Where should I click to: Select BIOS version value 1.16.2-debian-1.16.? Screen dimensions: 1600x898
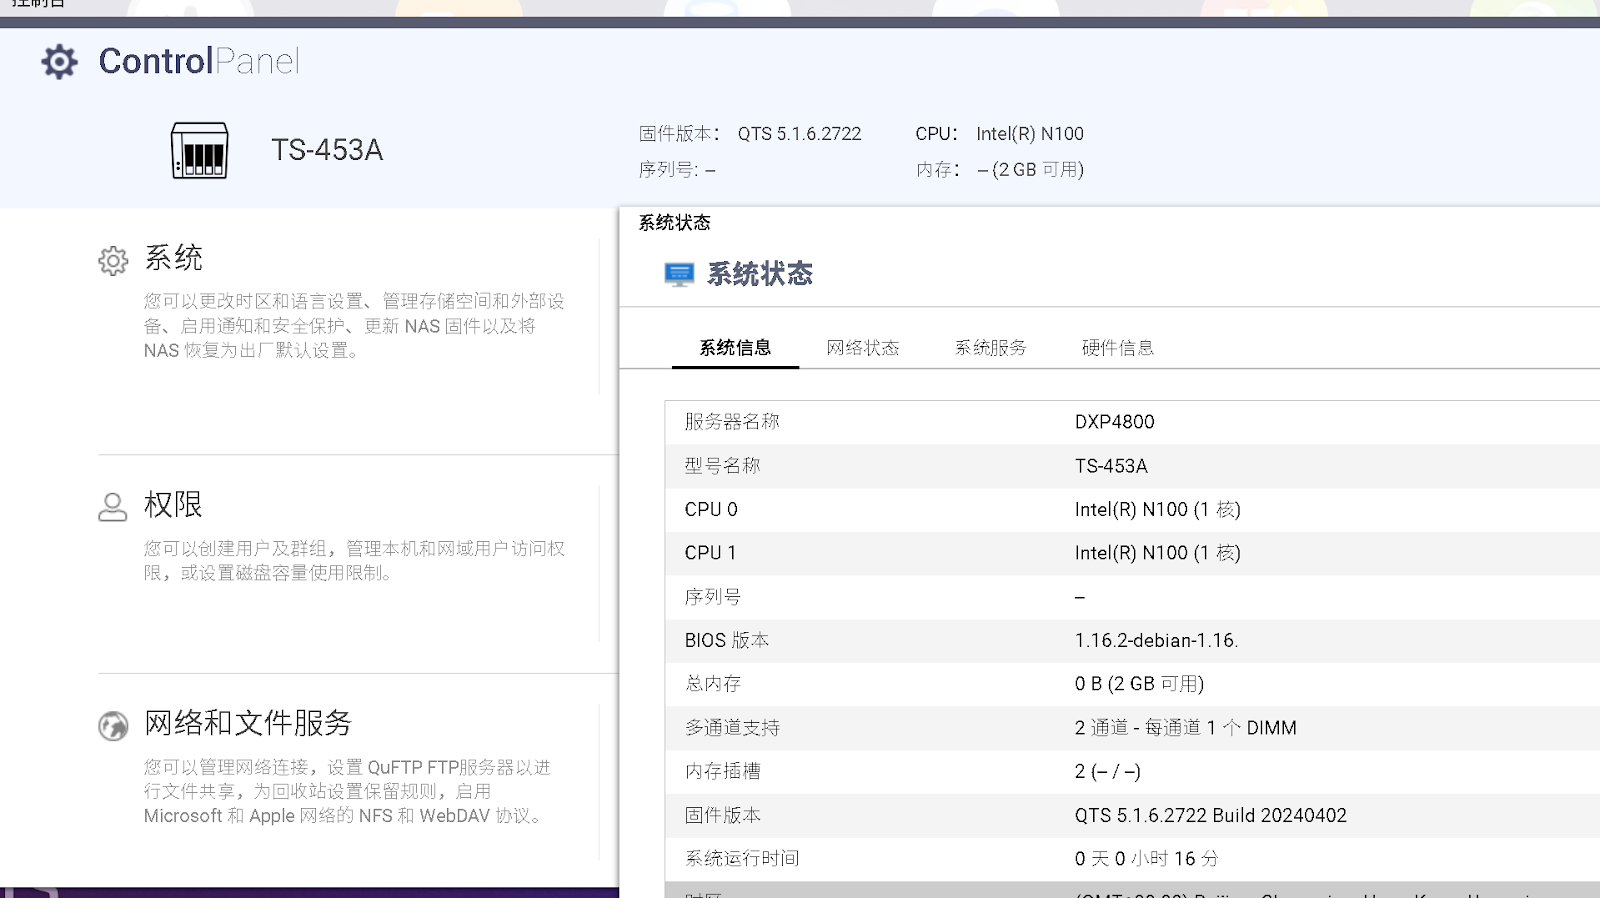tap(1156, 641)
